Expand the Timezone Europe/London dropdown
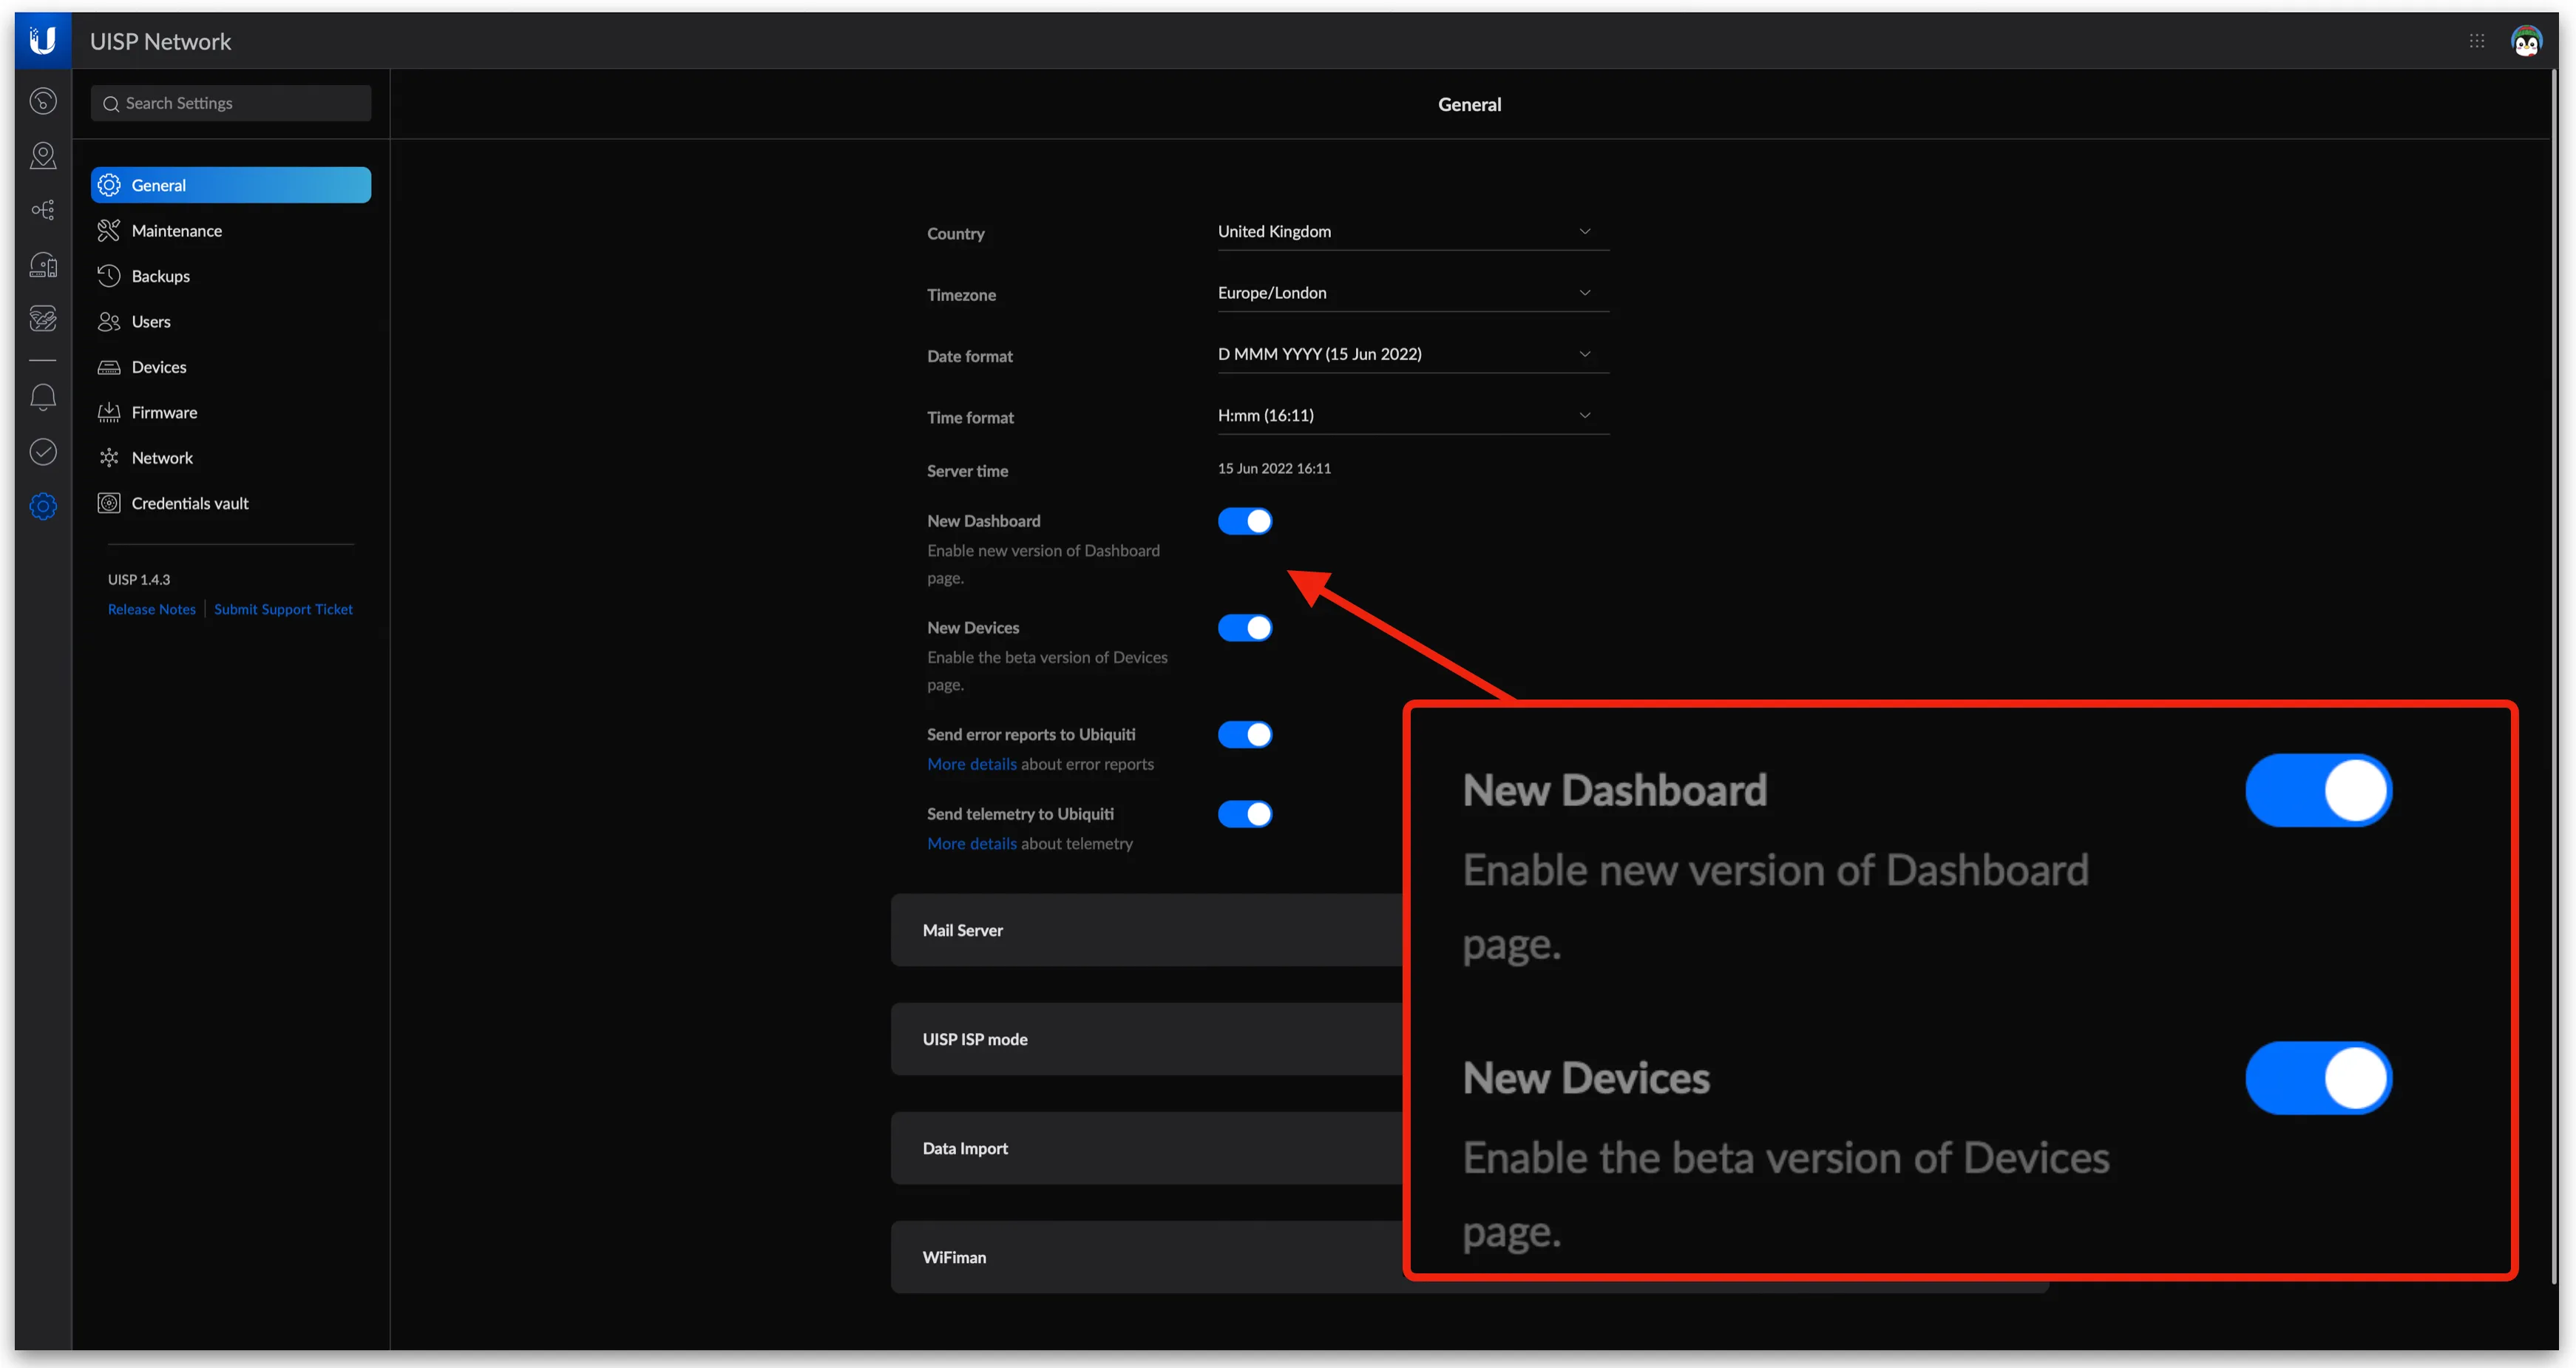Viewport: 2576px width, 1368px height. pyautogui.click(x=1412, y=293)
